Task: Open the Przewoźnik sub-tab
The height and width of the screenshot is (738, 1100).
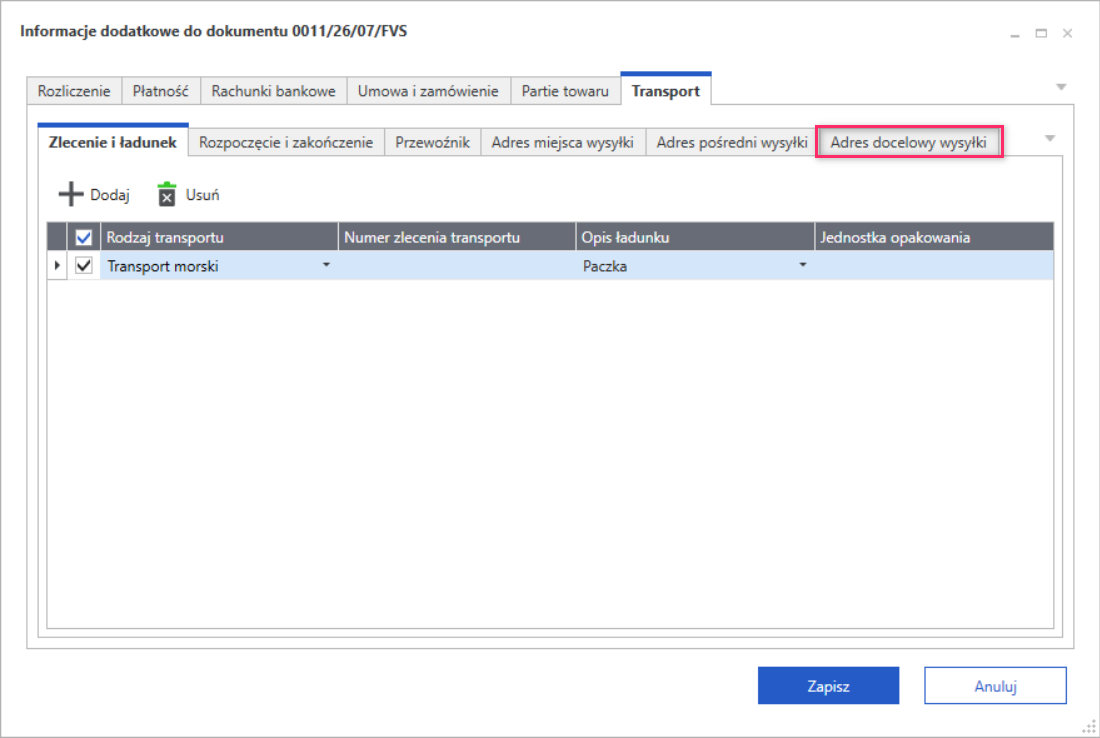Action: pos(432,142)
